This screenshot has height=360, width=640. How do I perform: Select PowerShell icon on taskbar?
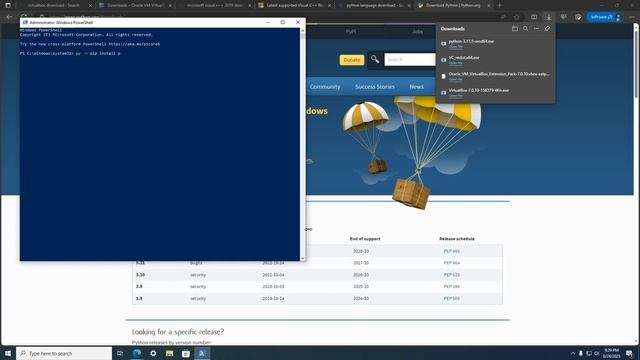202,353
